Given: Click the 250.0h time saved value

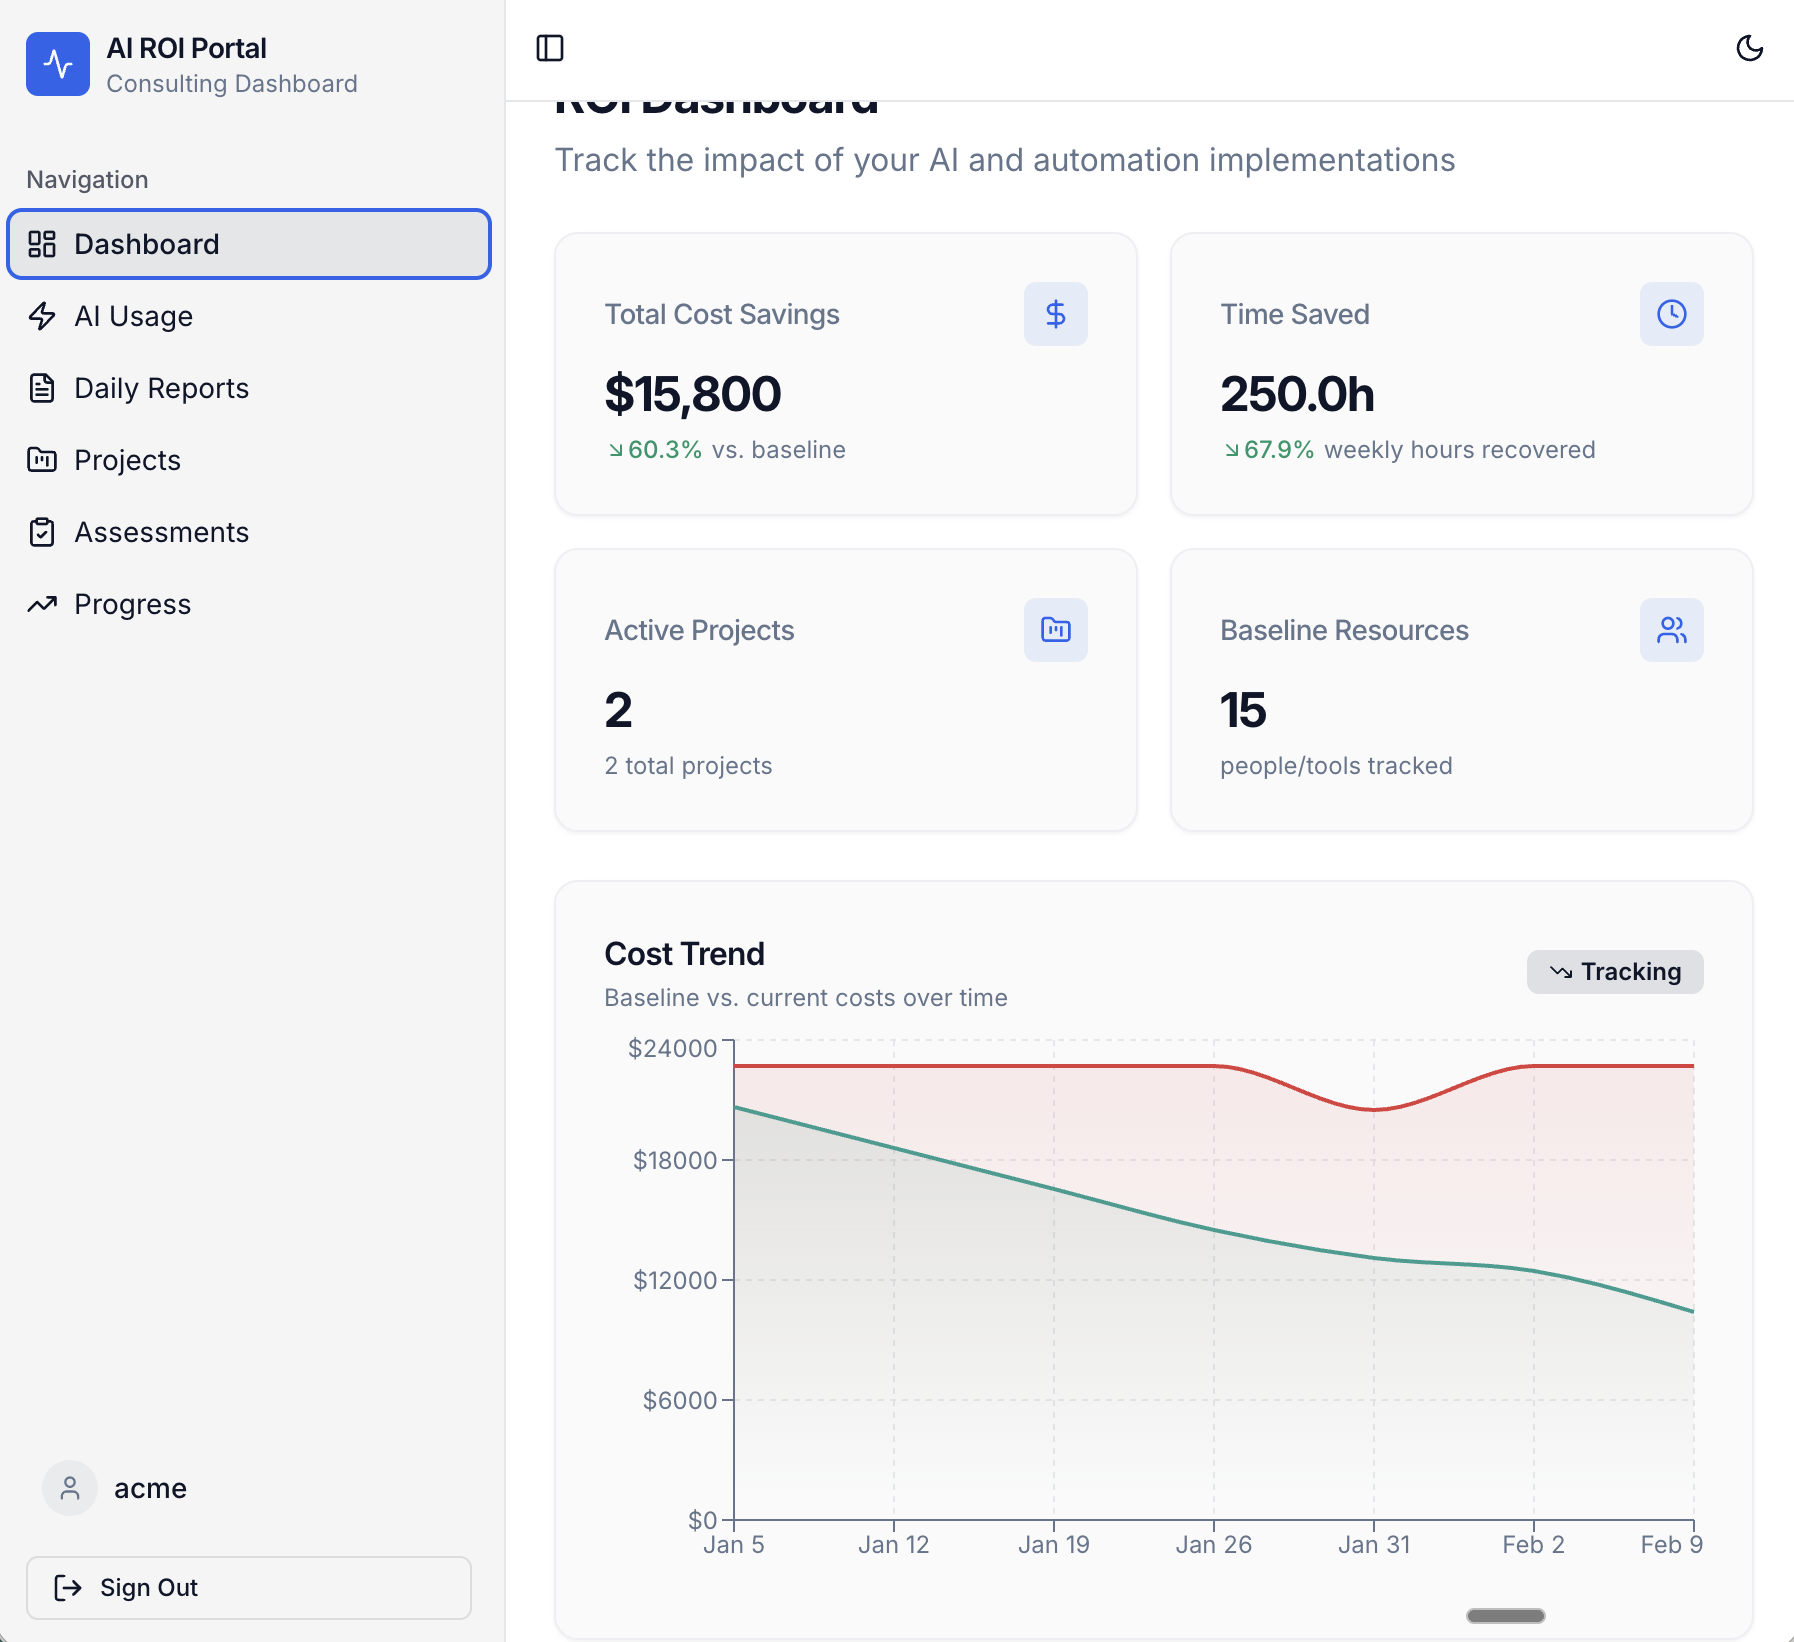Looking at the screenshot, I should click(x=1298, y=394).
